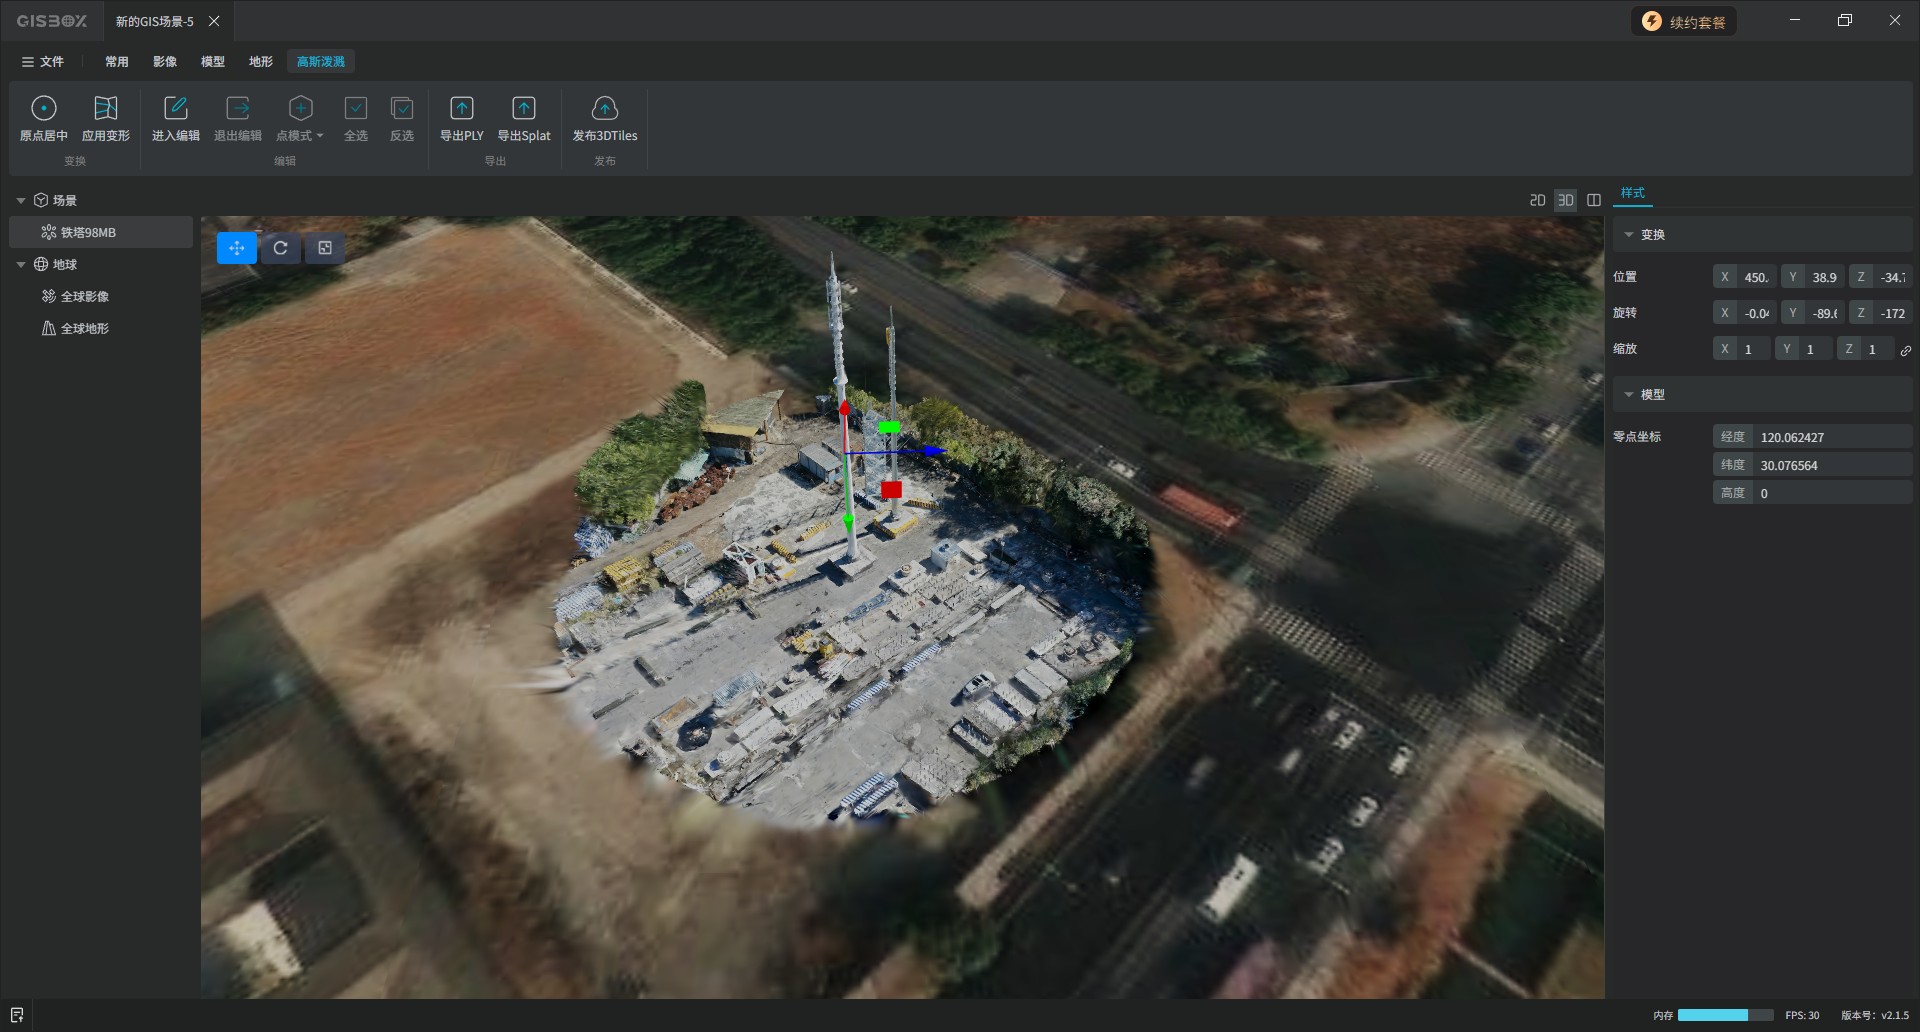Click the 导出Splat export icon
Image resolution: width=1920 pixels, height=1032 pixels.
(524, 108)
